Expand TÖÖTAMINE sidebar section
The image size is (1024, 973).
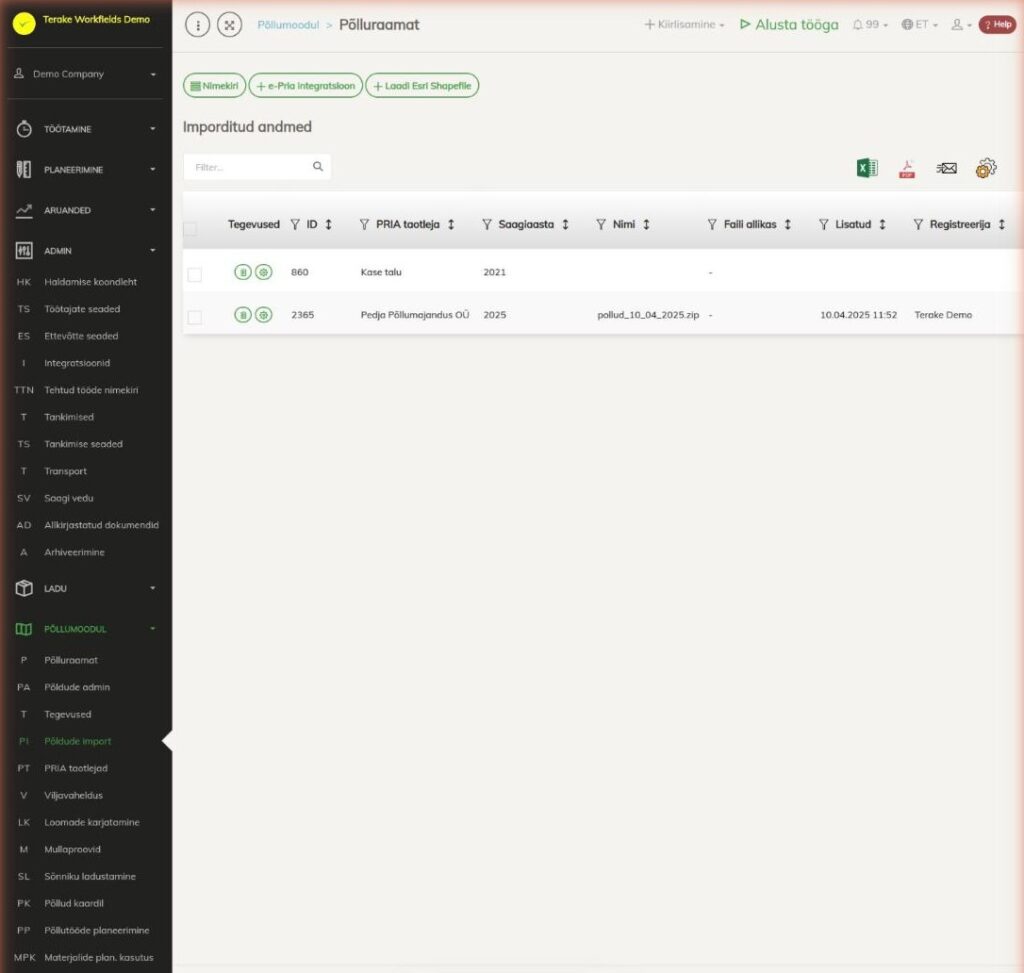(x=85, y=129)
